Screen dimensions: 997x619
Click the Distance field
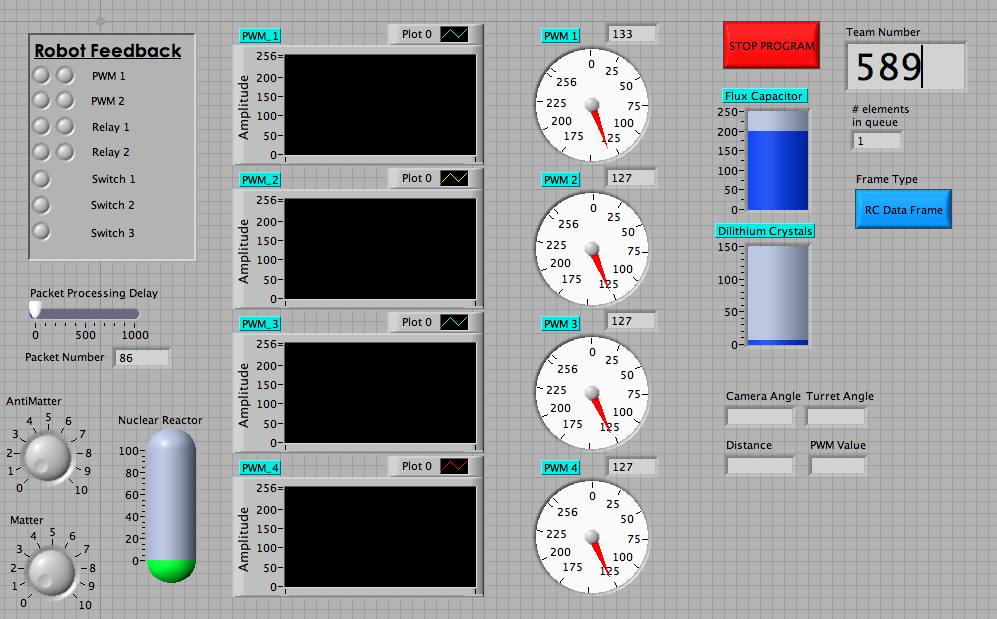760,466
